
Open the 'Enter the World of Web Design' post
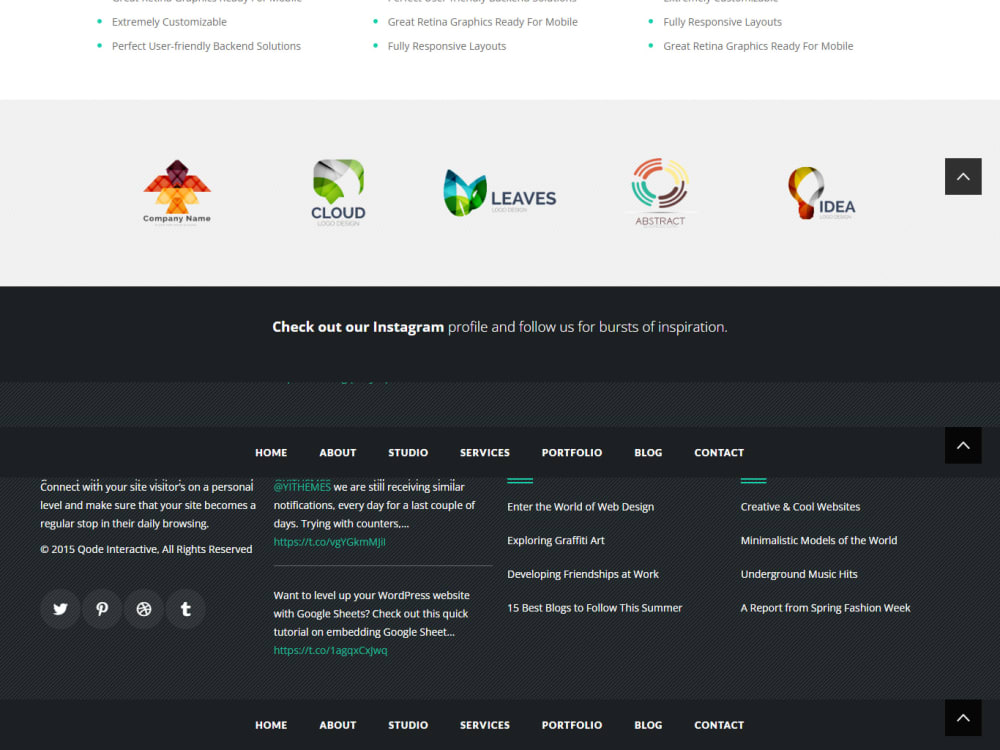pos(580,506)
